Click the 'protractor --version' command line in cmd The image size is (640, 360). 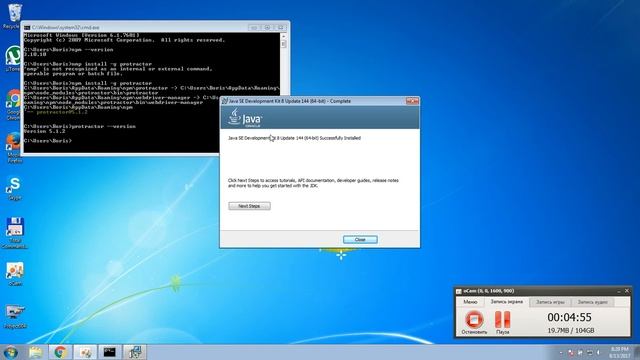[80, 126]
